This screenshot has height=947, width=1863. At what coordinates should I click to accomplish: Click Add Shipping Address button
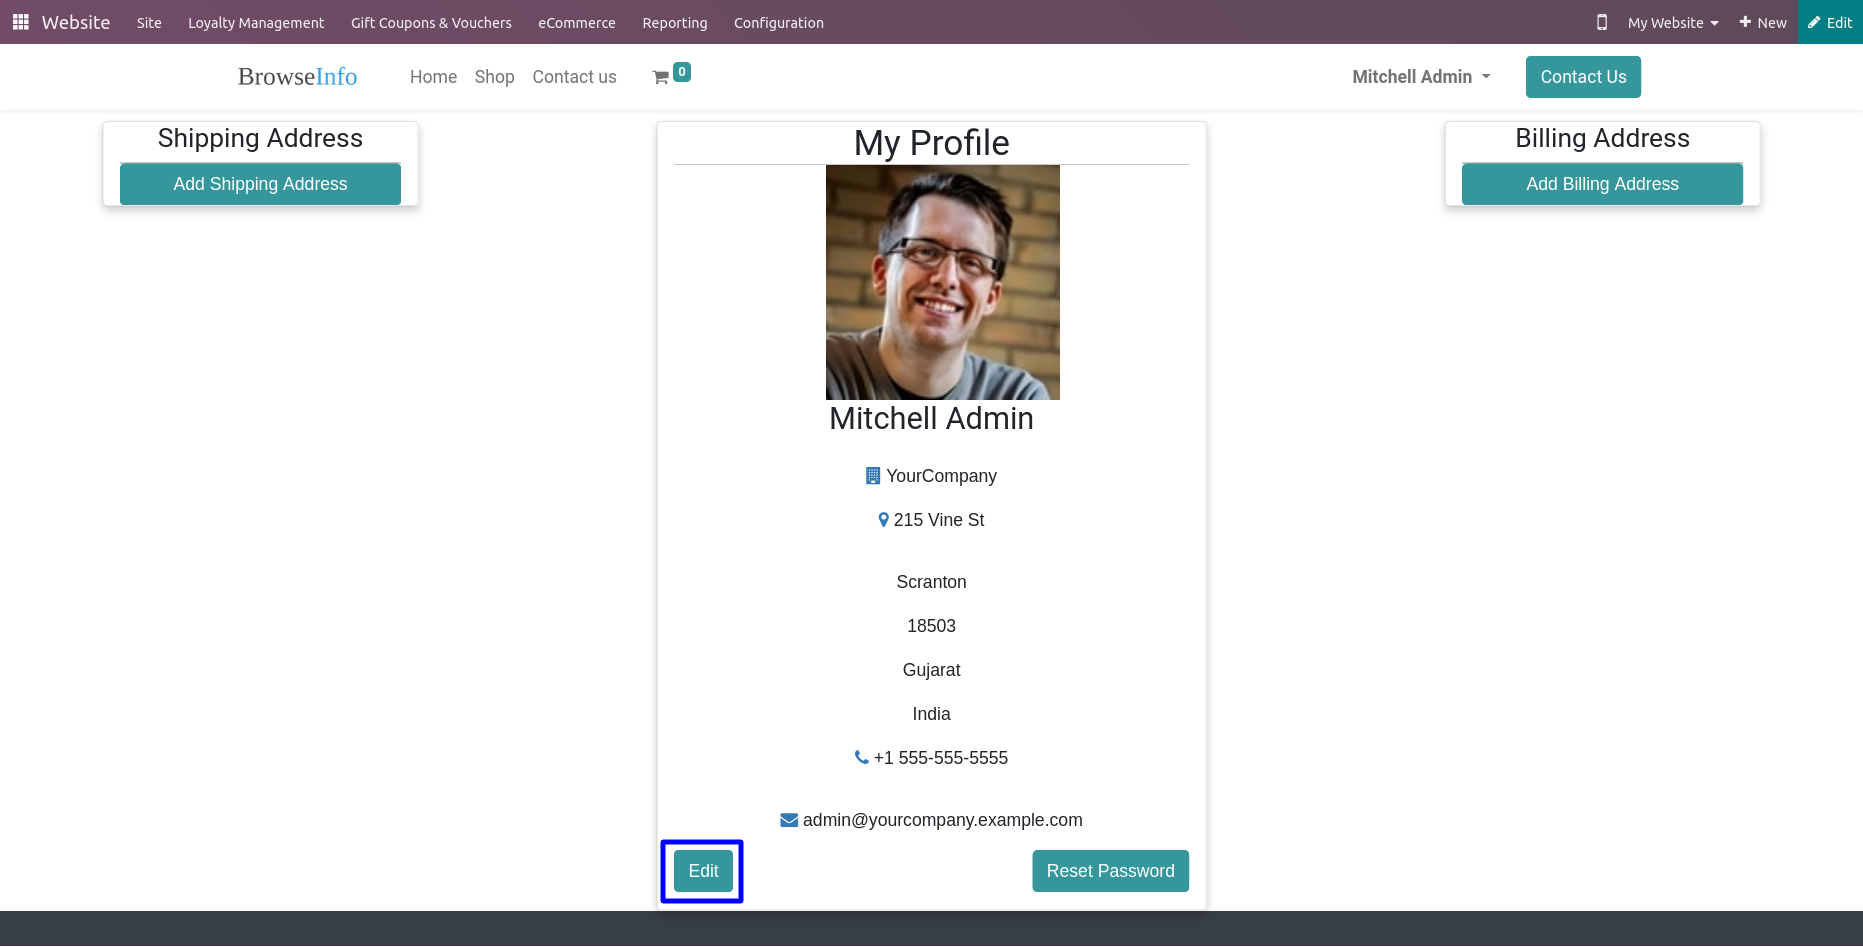(260, 184)
